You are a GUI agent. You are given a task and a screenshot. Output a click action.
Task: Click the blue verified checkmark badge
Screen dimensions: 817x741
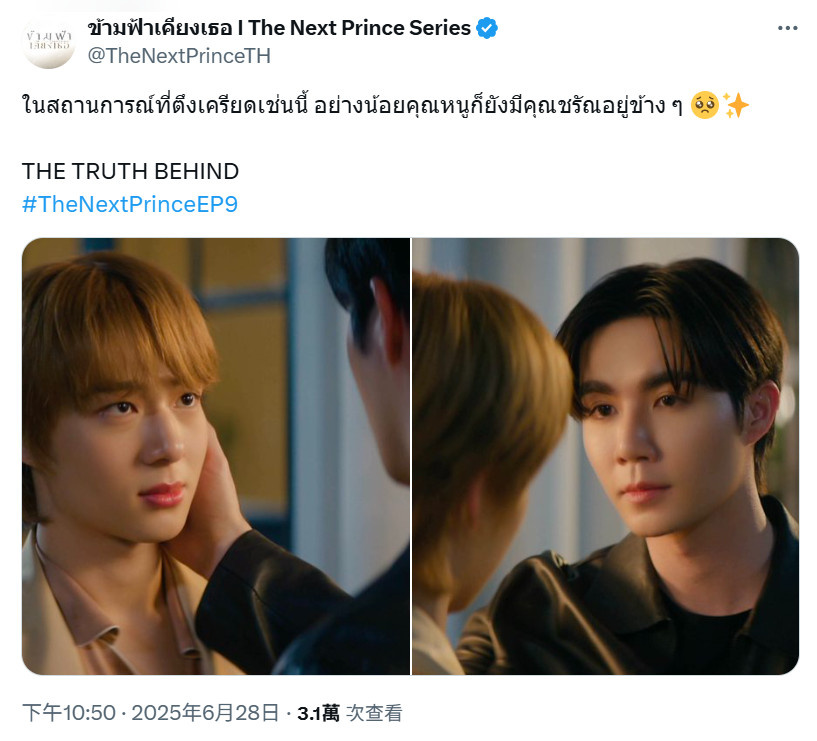487,28
